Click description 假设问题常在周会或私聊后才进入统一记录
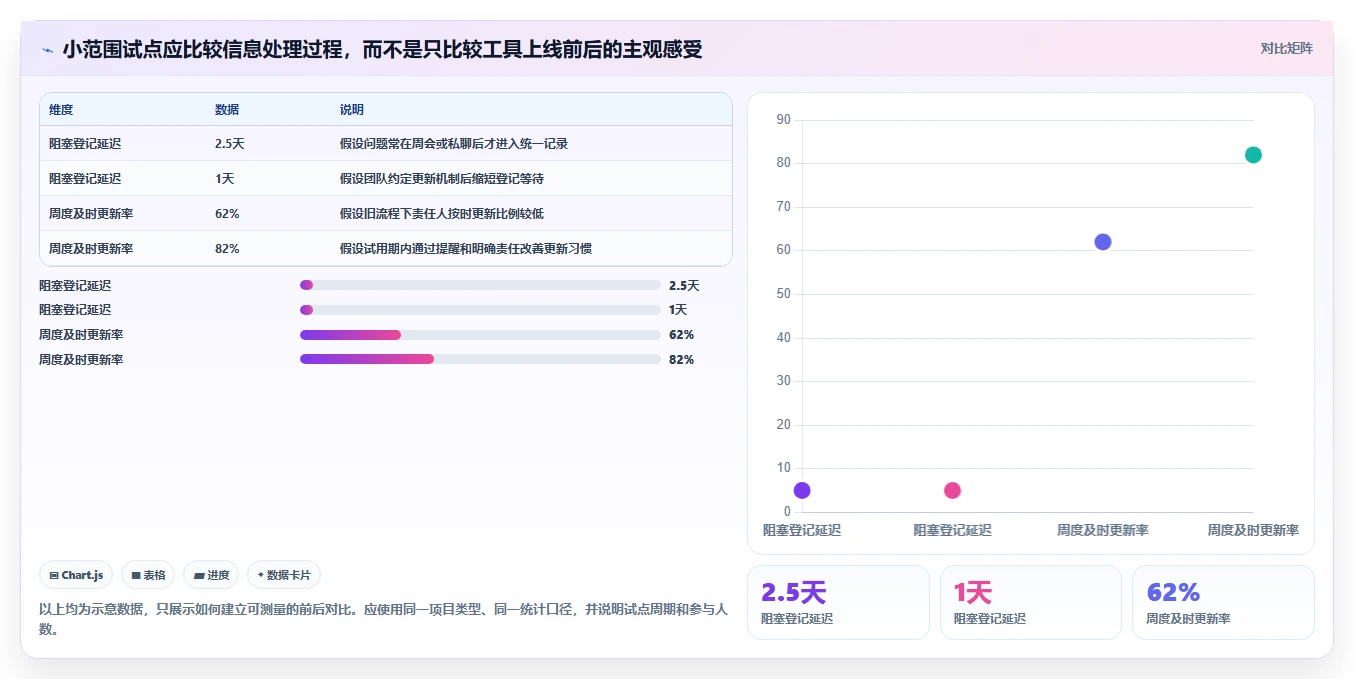Screen dimensions: 1354x679 tap(454, 144)
